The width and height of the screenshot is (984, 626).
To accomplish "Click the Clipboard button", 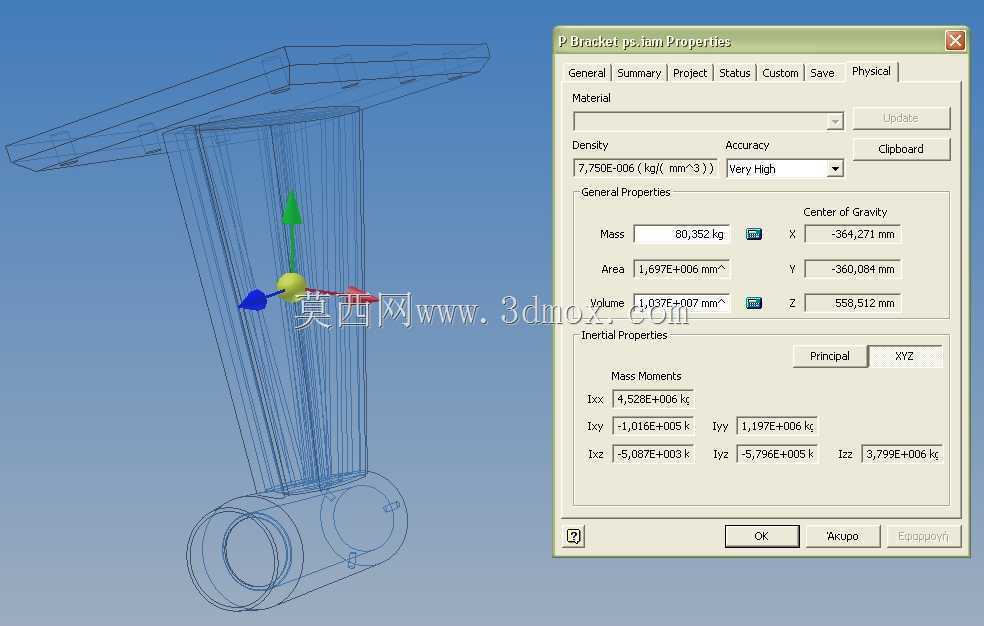I will 901,149.
